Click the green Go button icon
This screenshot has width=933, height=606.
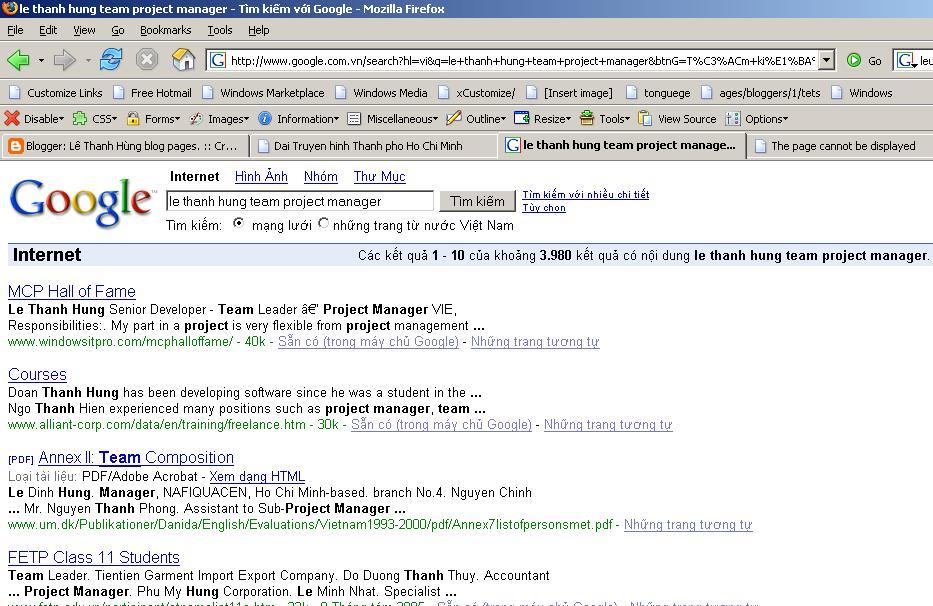[854, 60]
